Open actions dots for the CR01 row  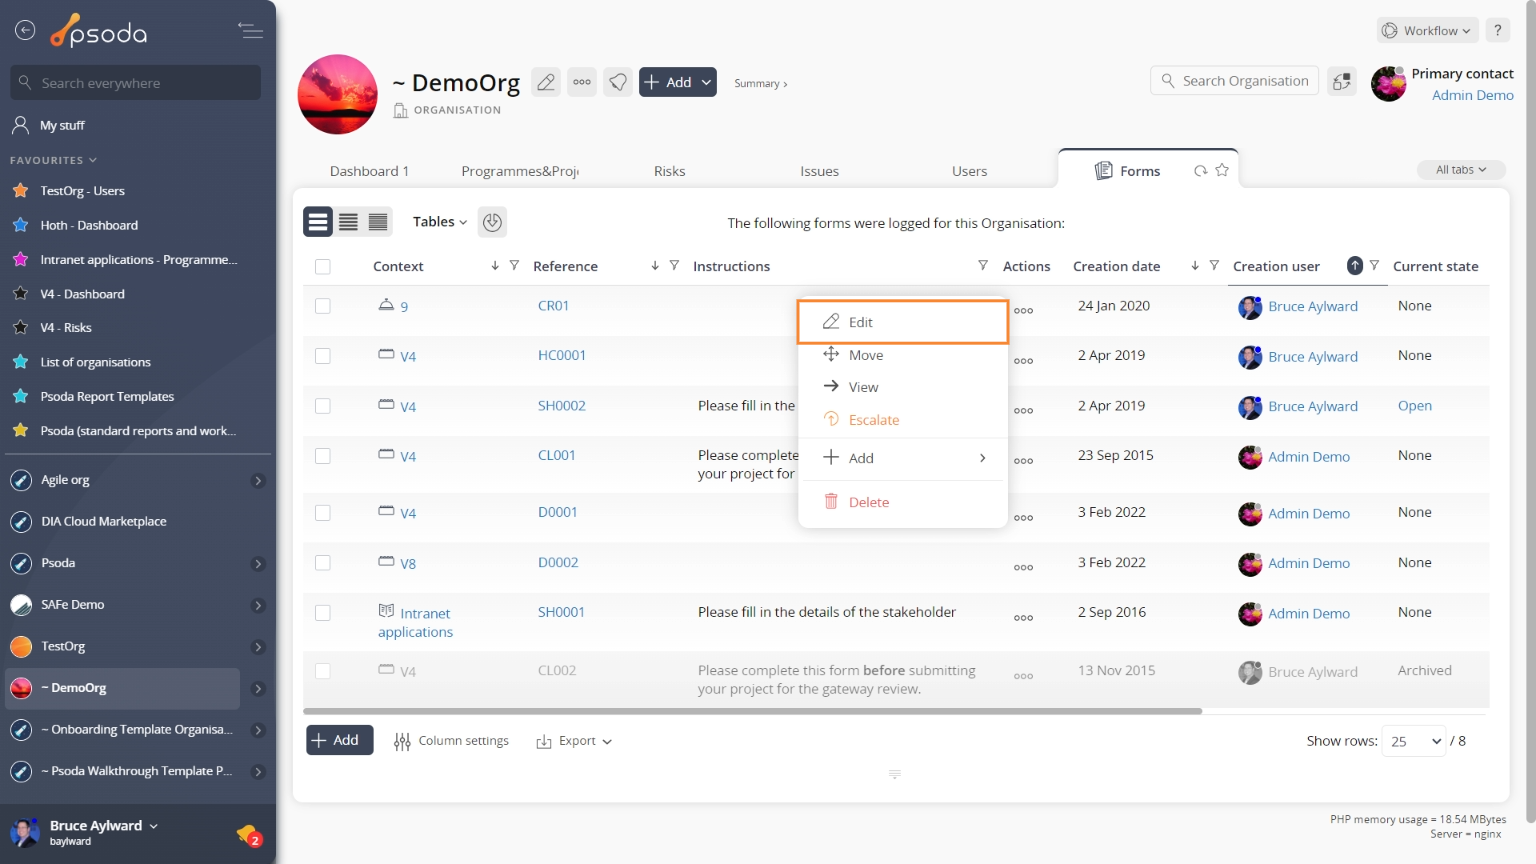(x=1023, y=311)
